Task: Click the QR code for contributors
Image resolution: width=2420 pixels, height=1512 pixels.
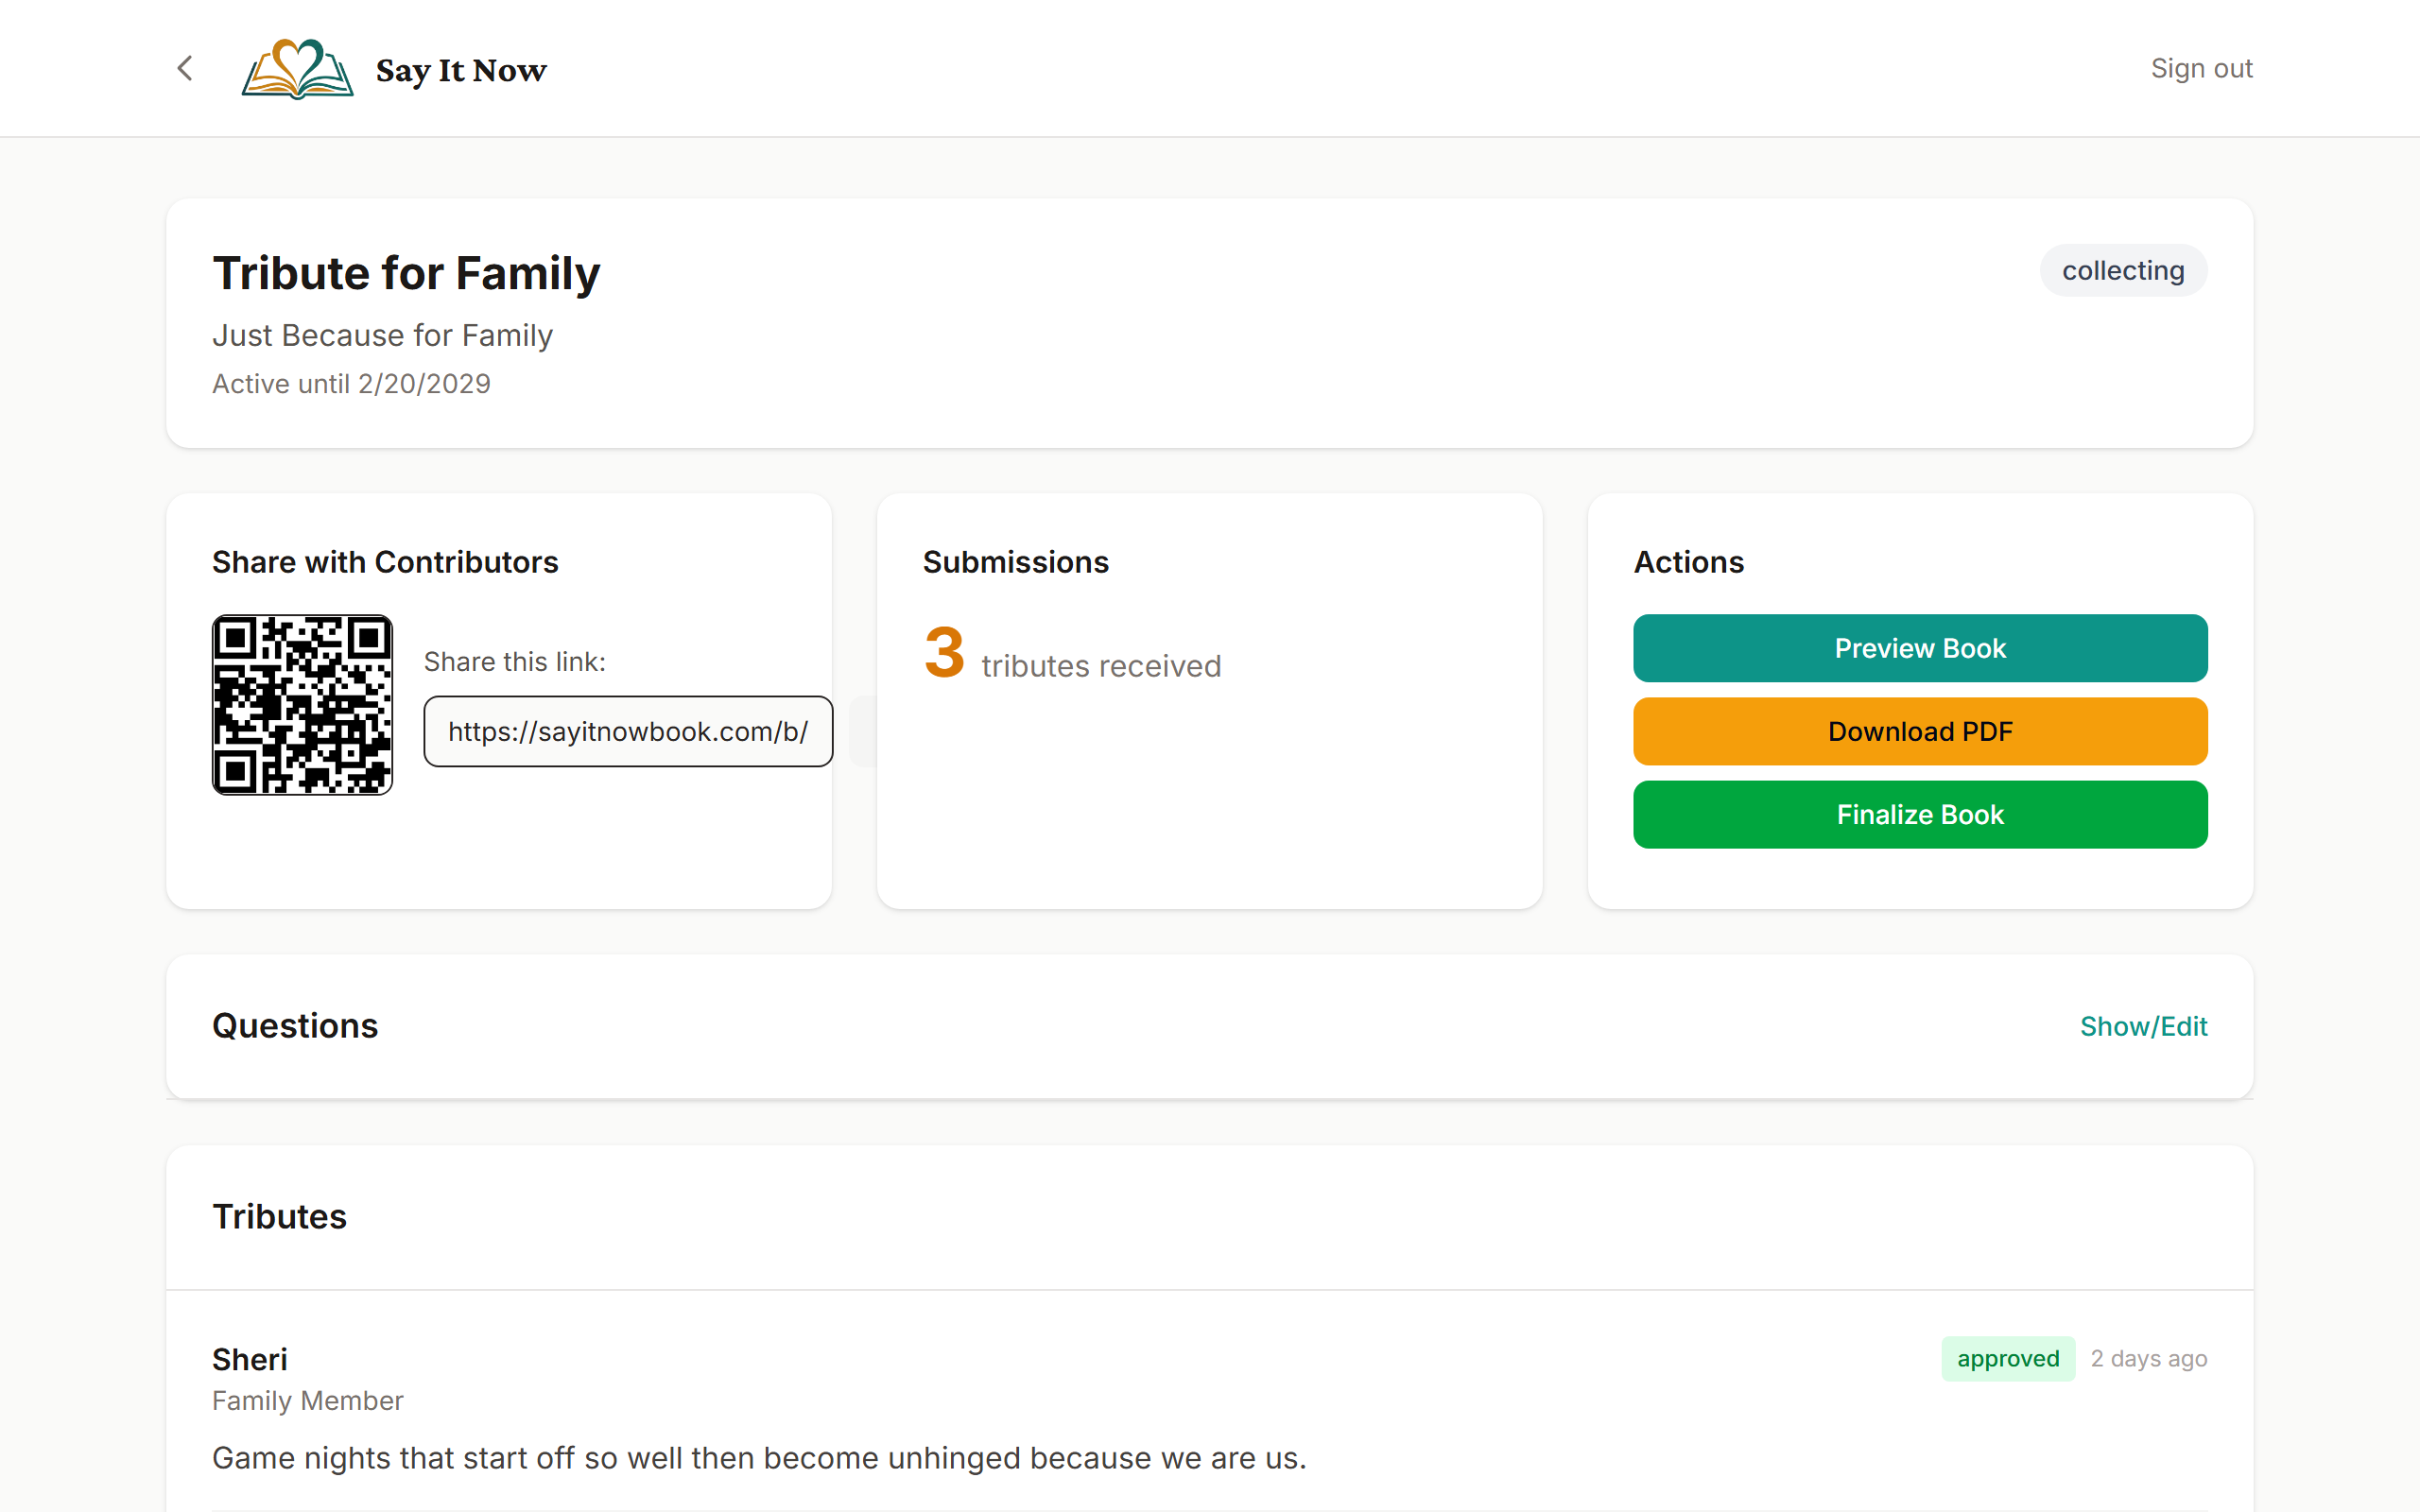Action: [301, 704]
